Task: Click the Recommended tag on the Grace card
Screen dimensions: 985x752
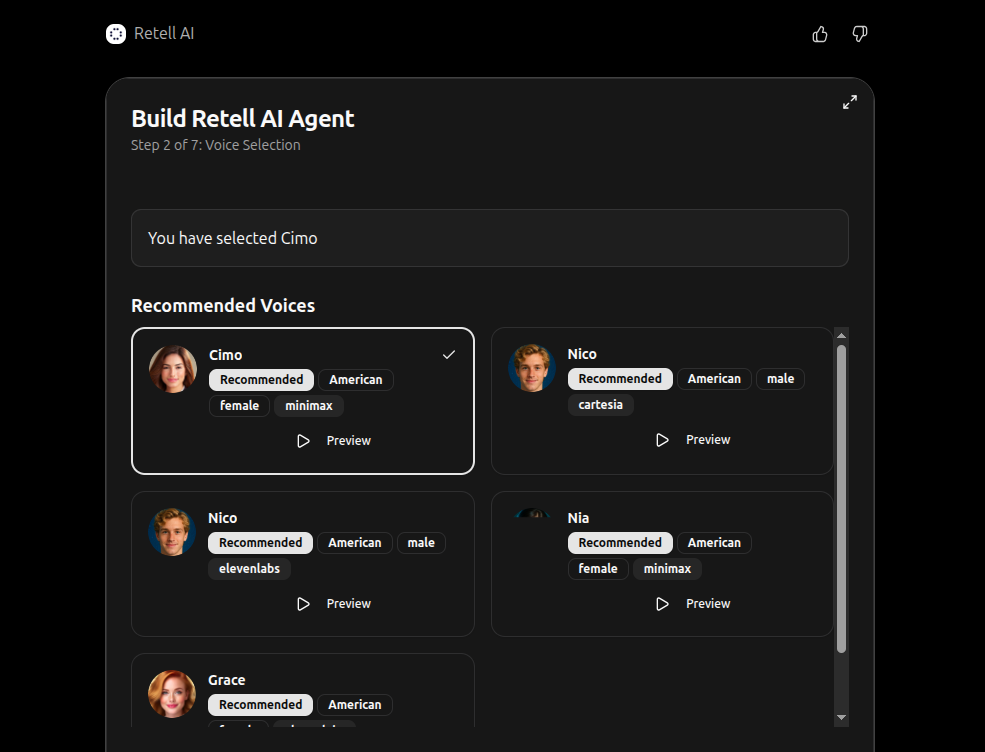Action: click(x=261, y=705)
